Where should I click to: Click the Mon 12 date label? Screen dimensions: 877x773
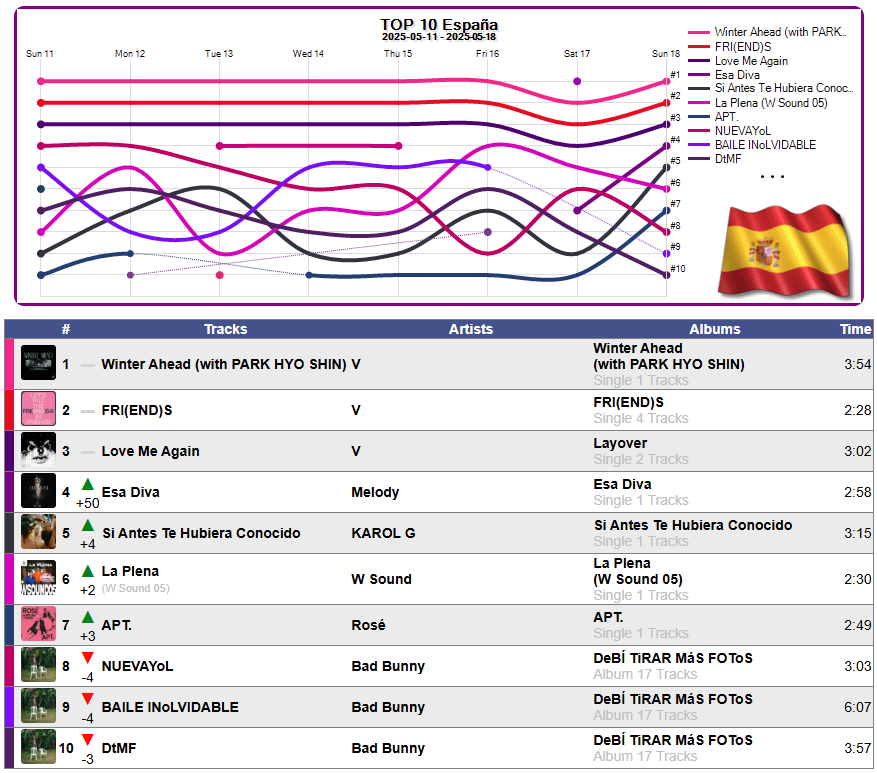(130, 54)
